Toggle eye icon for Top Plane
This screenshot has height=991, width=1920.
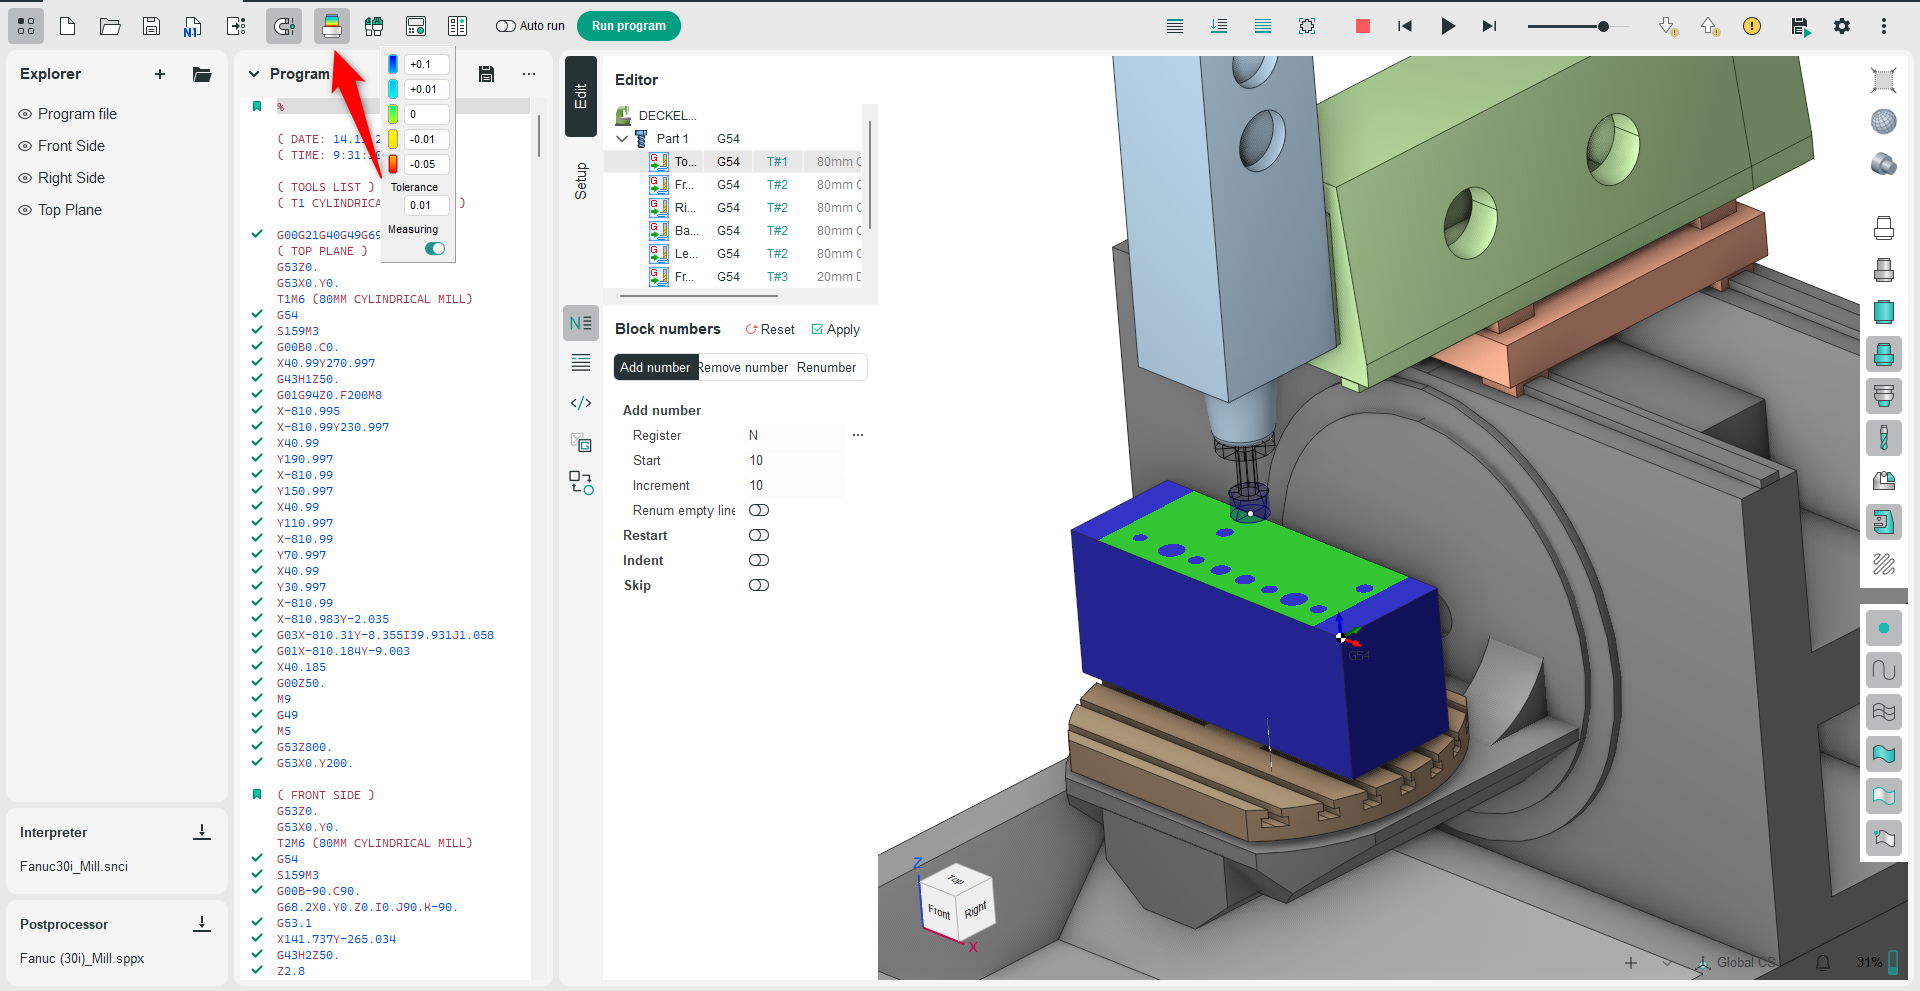click(x=25, y=210)
